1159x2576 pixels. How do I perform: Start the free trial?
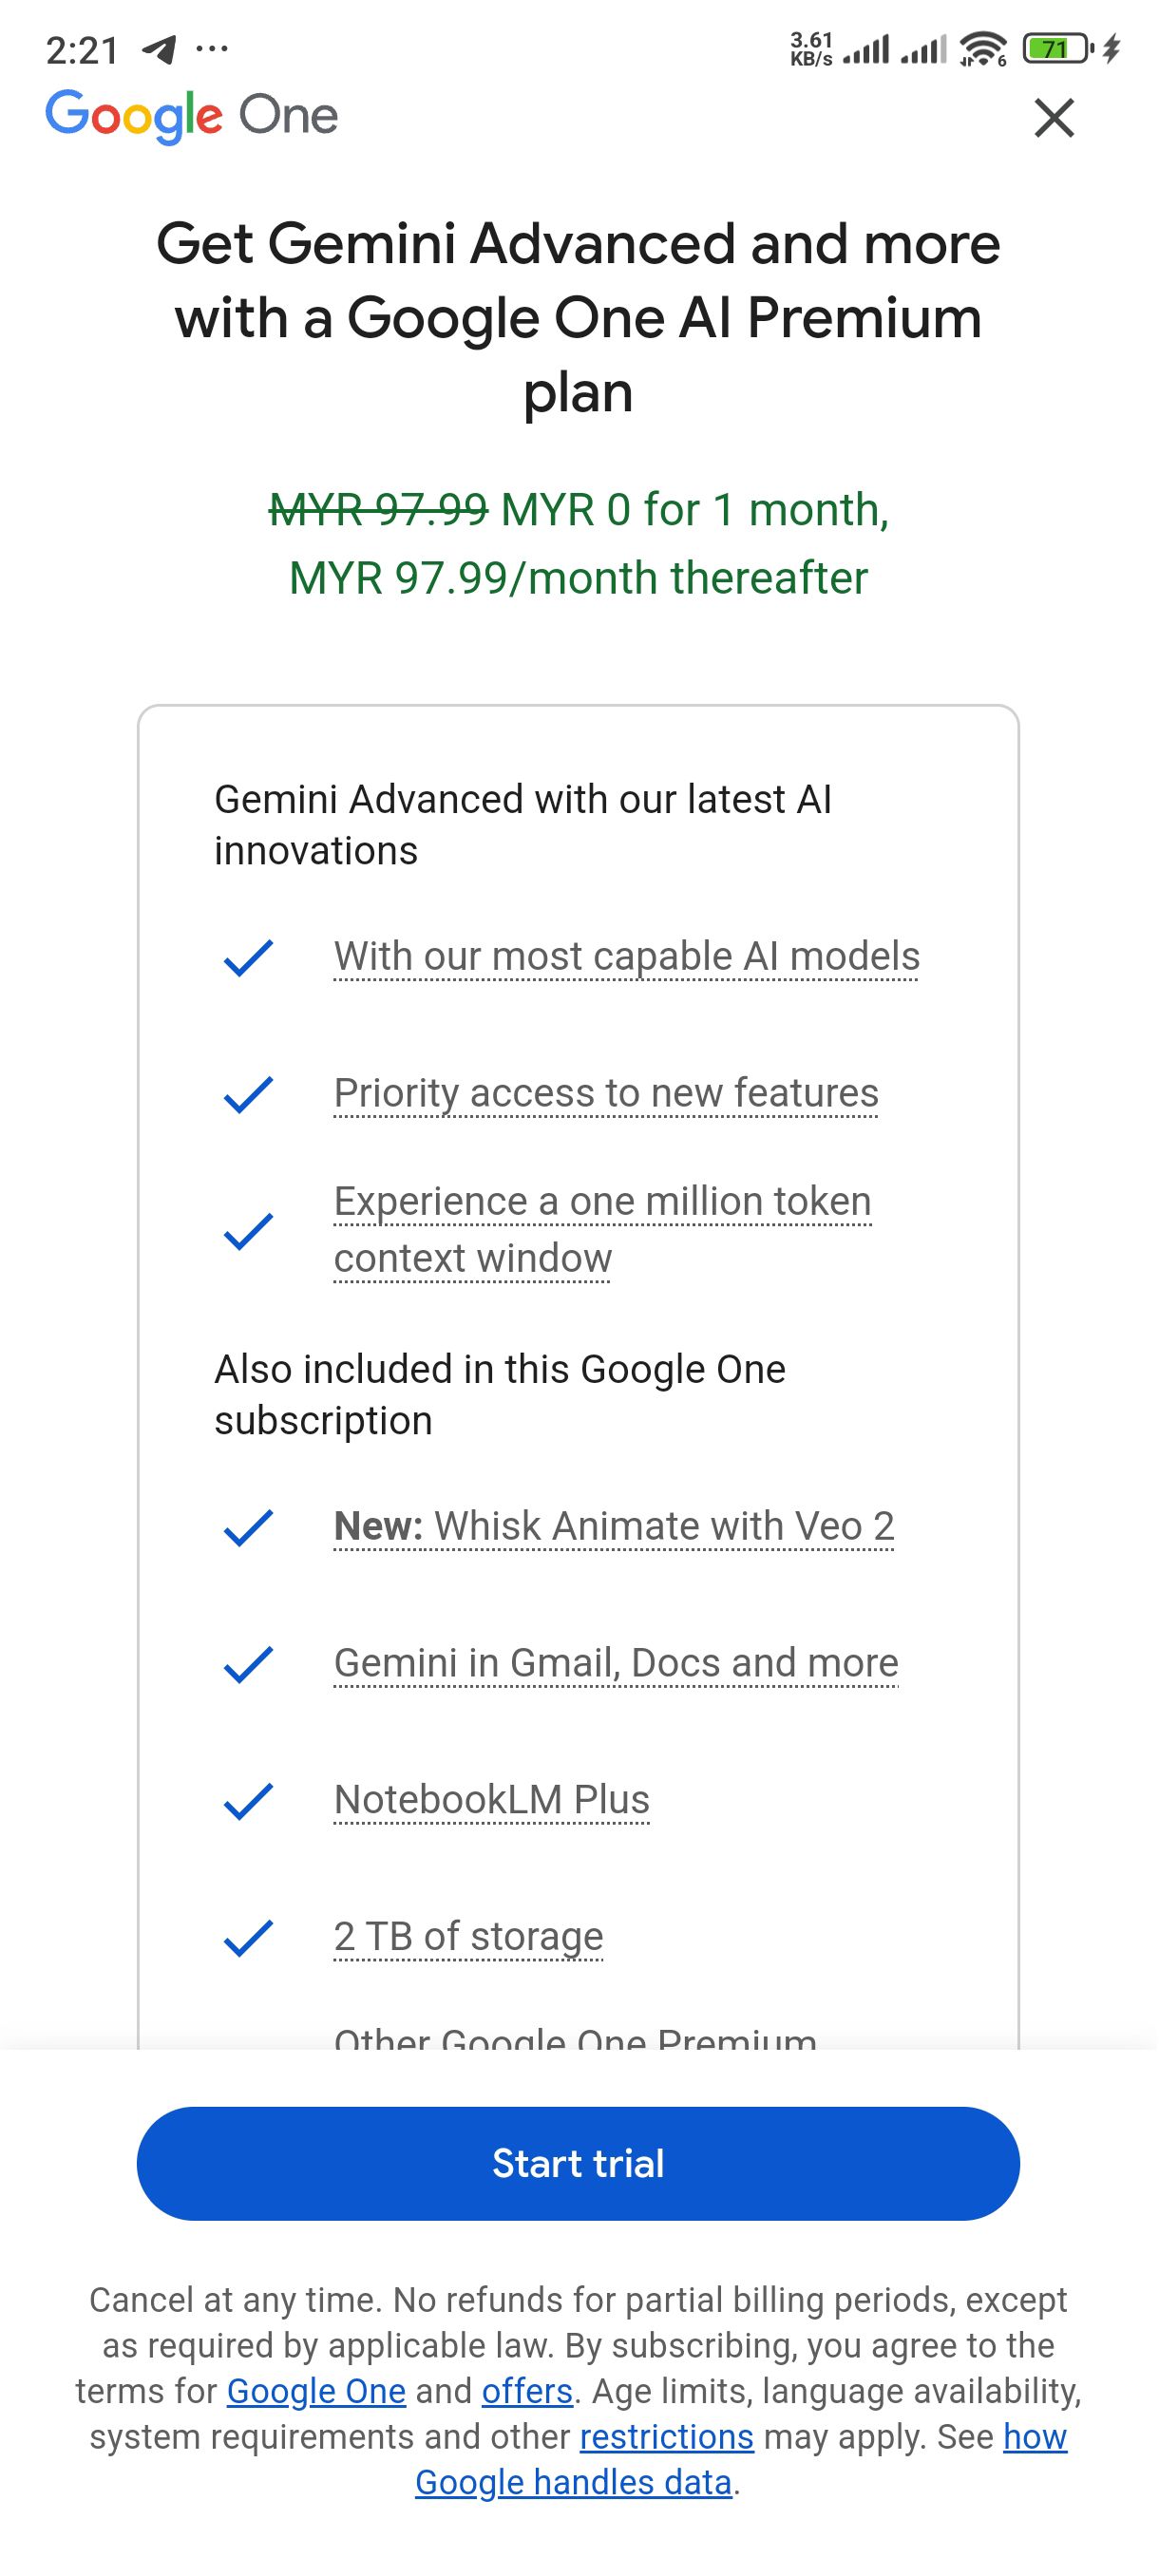pyautogui.click(x=578, y=2163)
